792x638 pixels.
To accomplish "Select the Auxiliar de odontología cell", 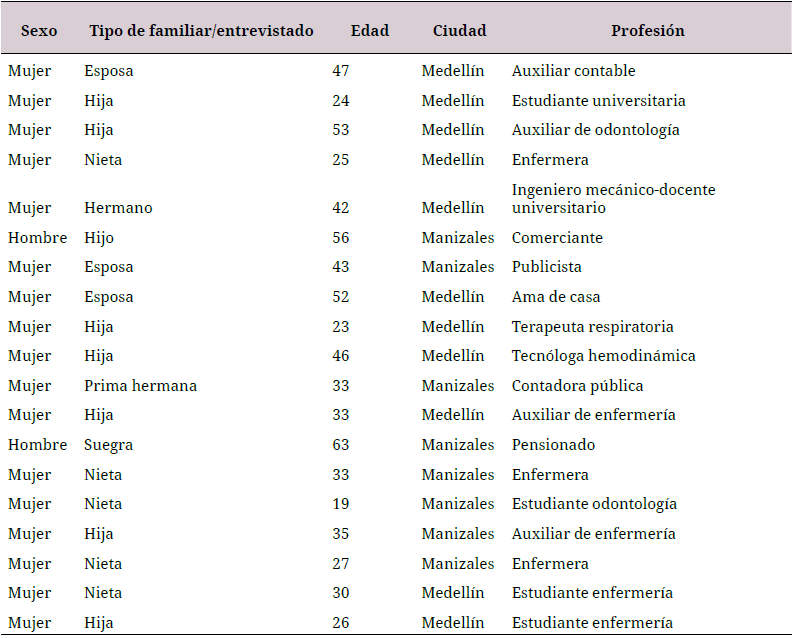I will click(x=595, y=130).
